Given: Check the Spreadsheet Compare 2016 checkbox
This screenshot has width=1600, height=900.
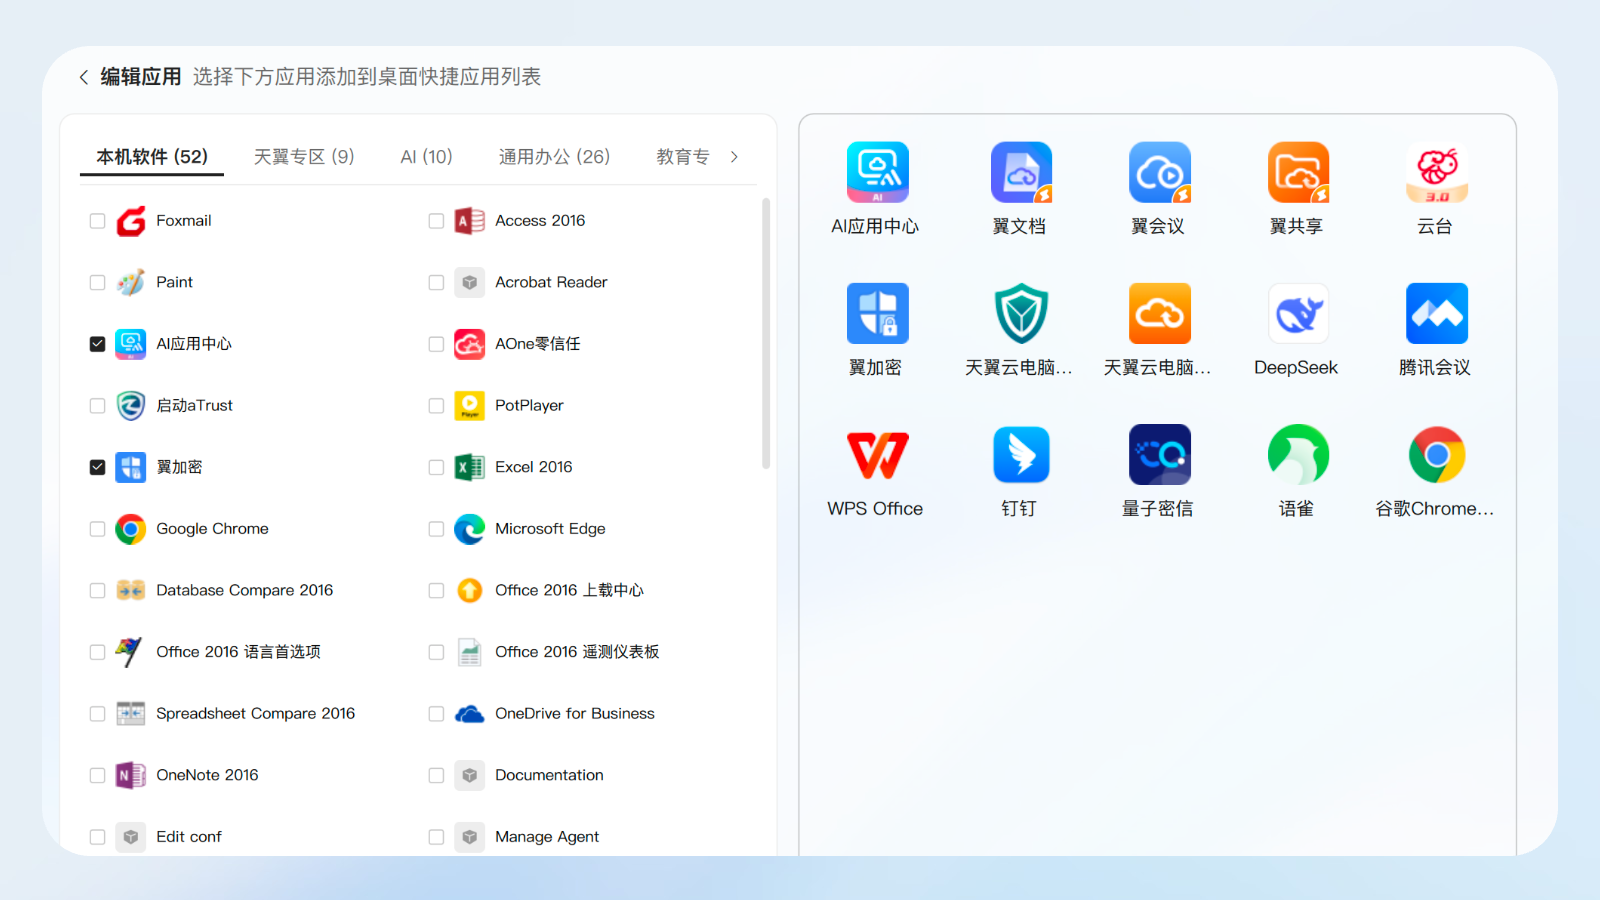Looking at the screenshot, I should click(97, 714).
